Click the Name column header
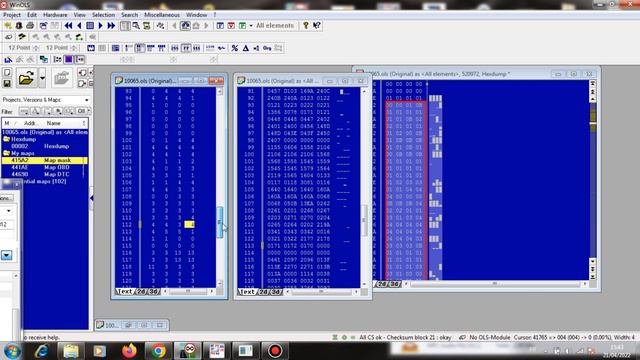Screen dimensions: 640x360 pyautogui.click(x=53, y=123)
